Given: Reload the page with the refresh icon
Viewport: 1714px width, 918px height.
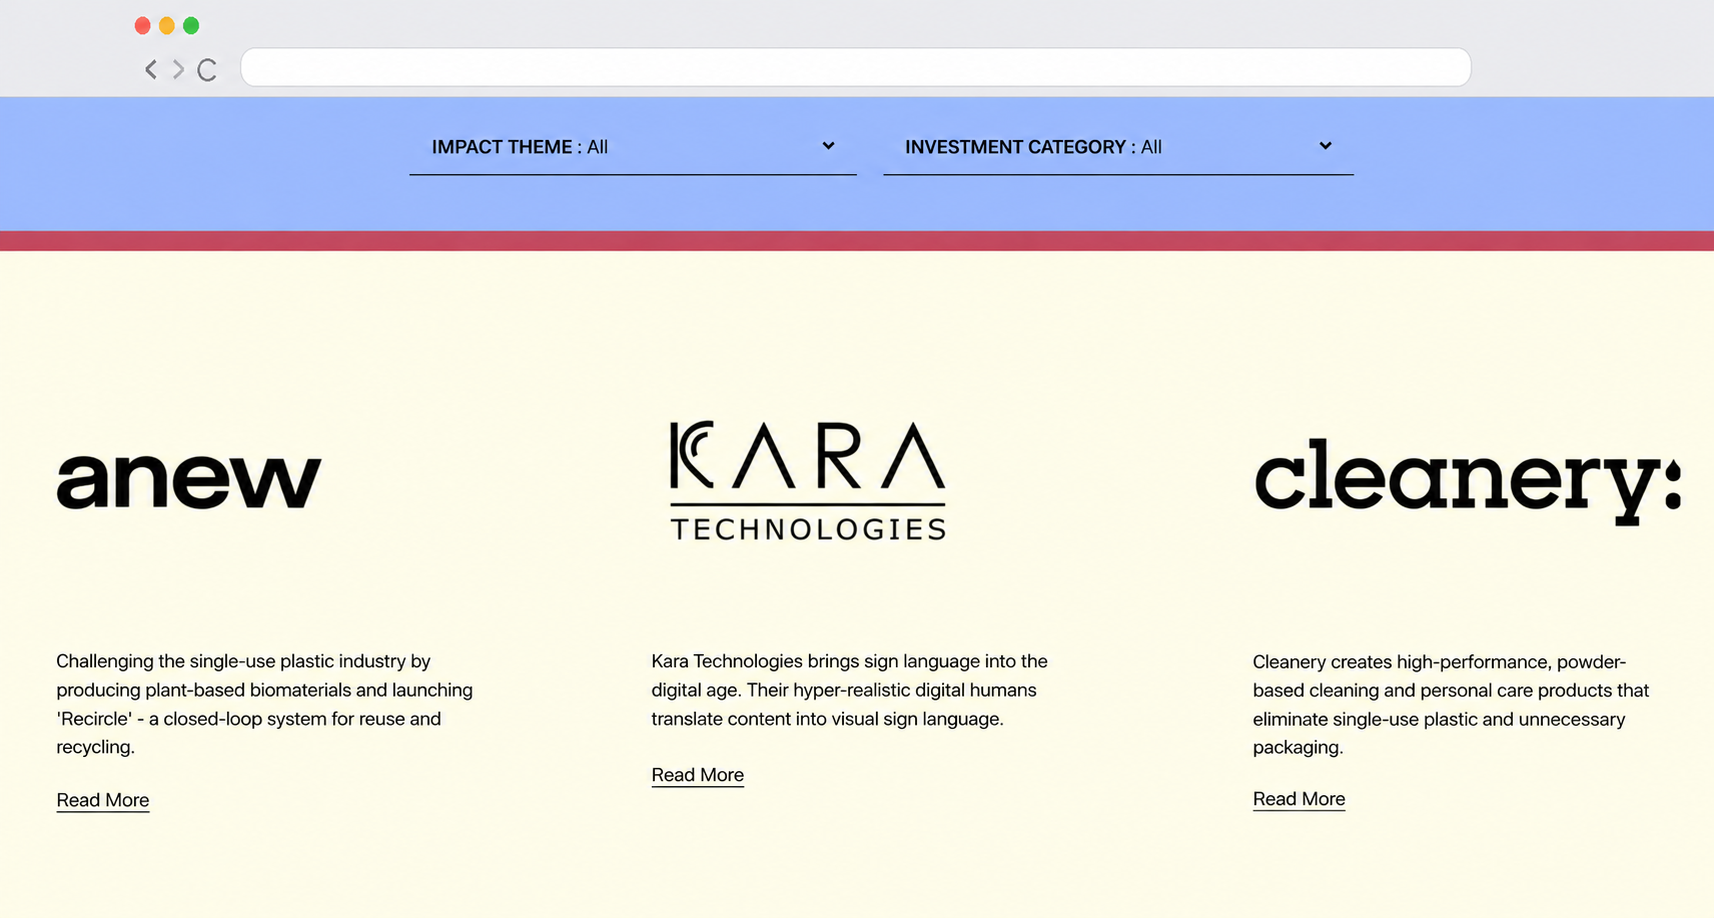Looking at the screenshot, I should (x=207, y=70).
